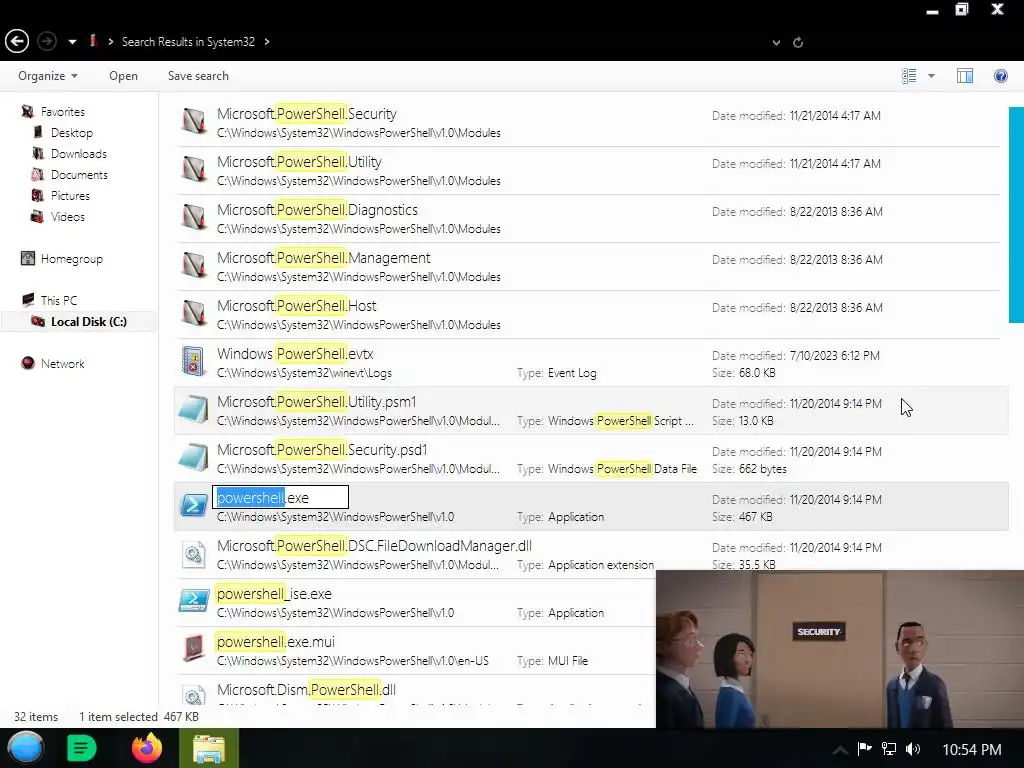Open Videos in the navigation pane
Image resolution: width=1024 pixels, height=768 pixels.
click(x=67, y=216)
